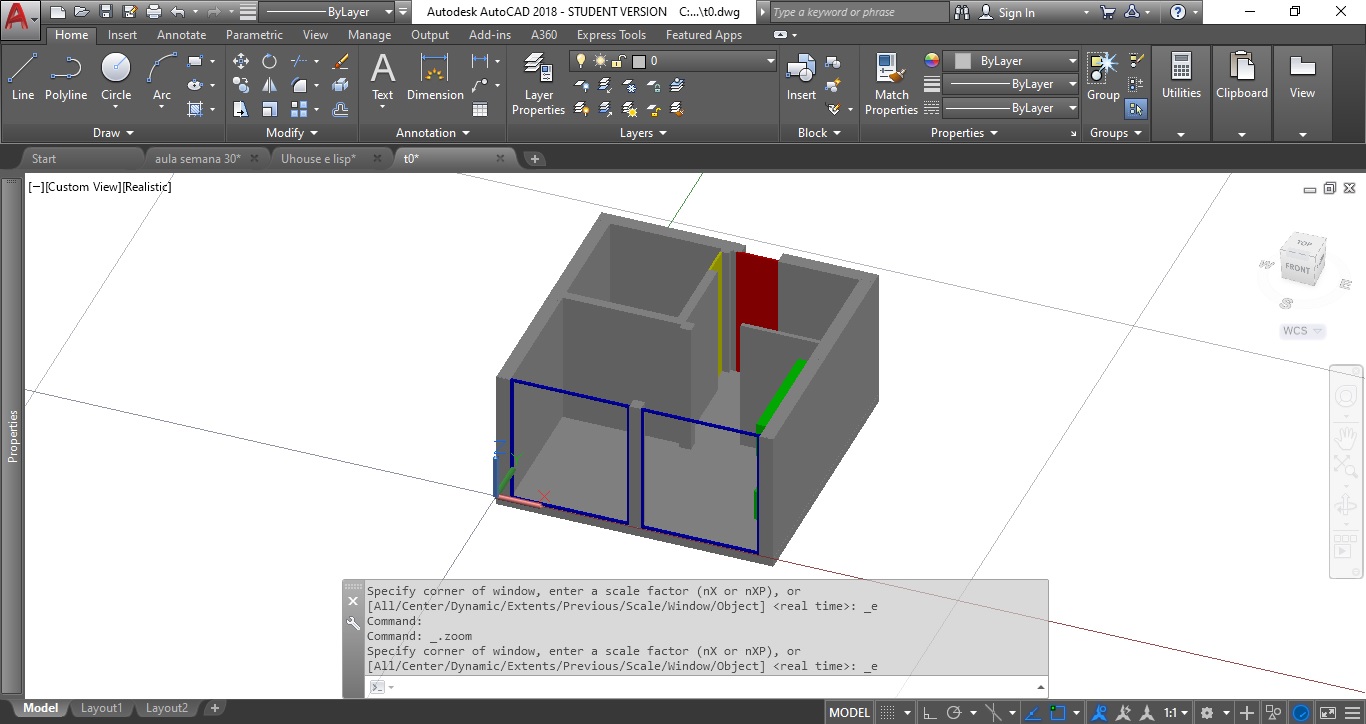Open the annotation scale 1:1 dropdown

pos(1176,712)
